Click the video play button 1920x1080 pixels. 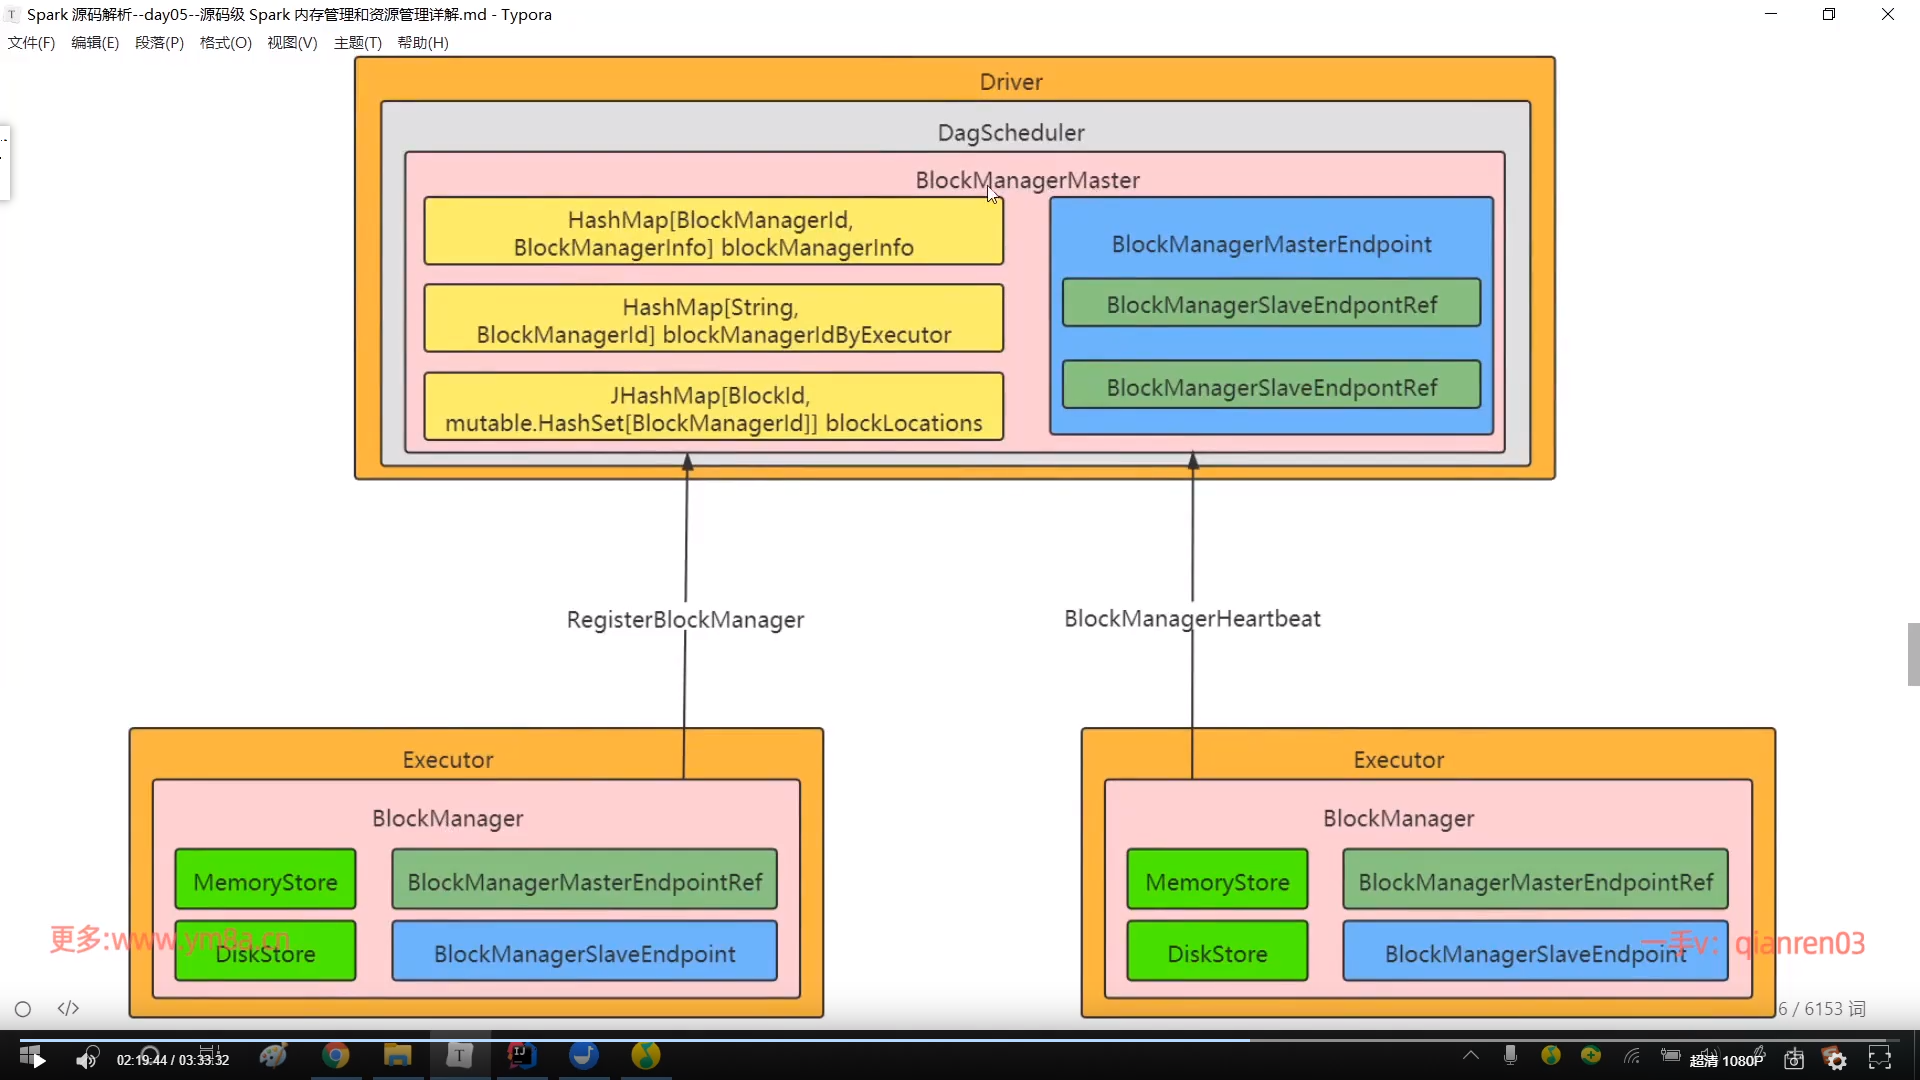tap(38, 1060)
